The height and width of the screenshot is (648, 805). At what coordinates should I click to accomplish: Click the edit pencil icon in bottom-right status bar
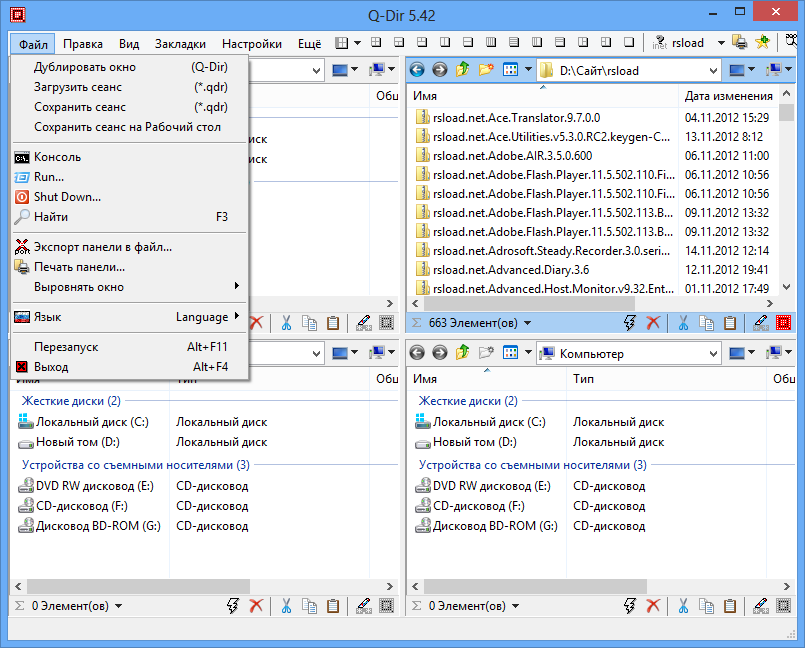tap(760, 606)
